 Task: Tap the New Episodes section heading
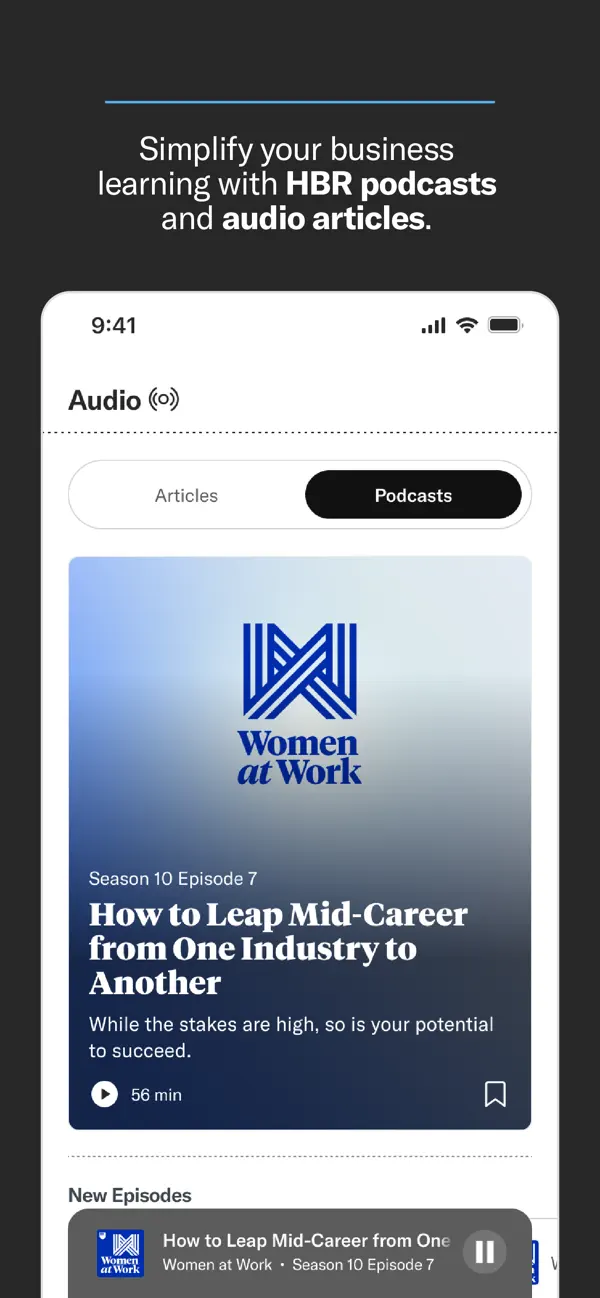(130, 1195)
